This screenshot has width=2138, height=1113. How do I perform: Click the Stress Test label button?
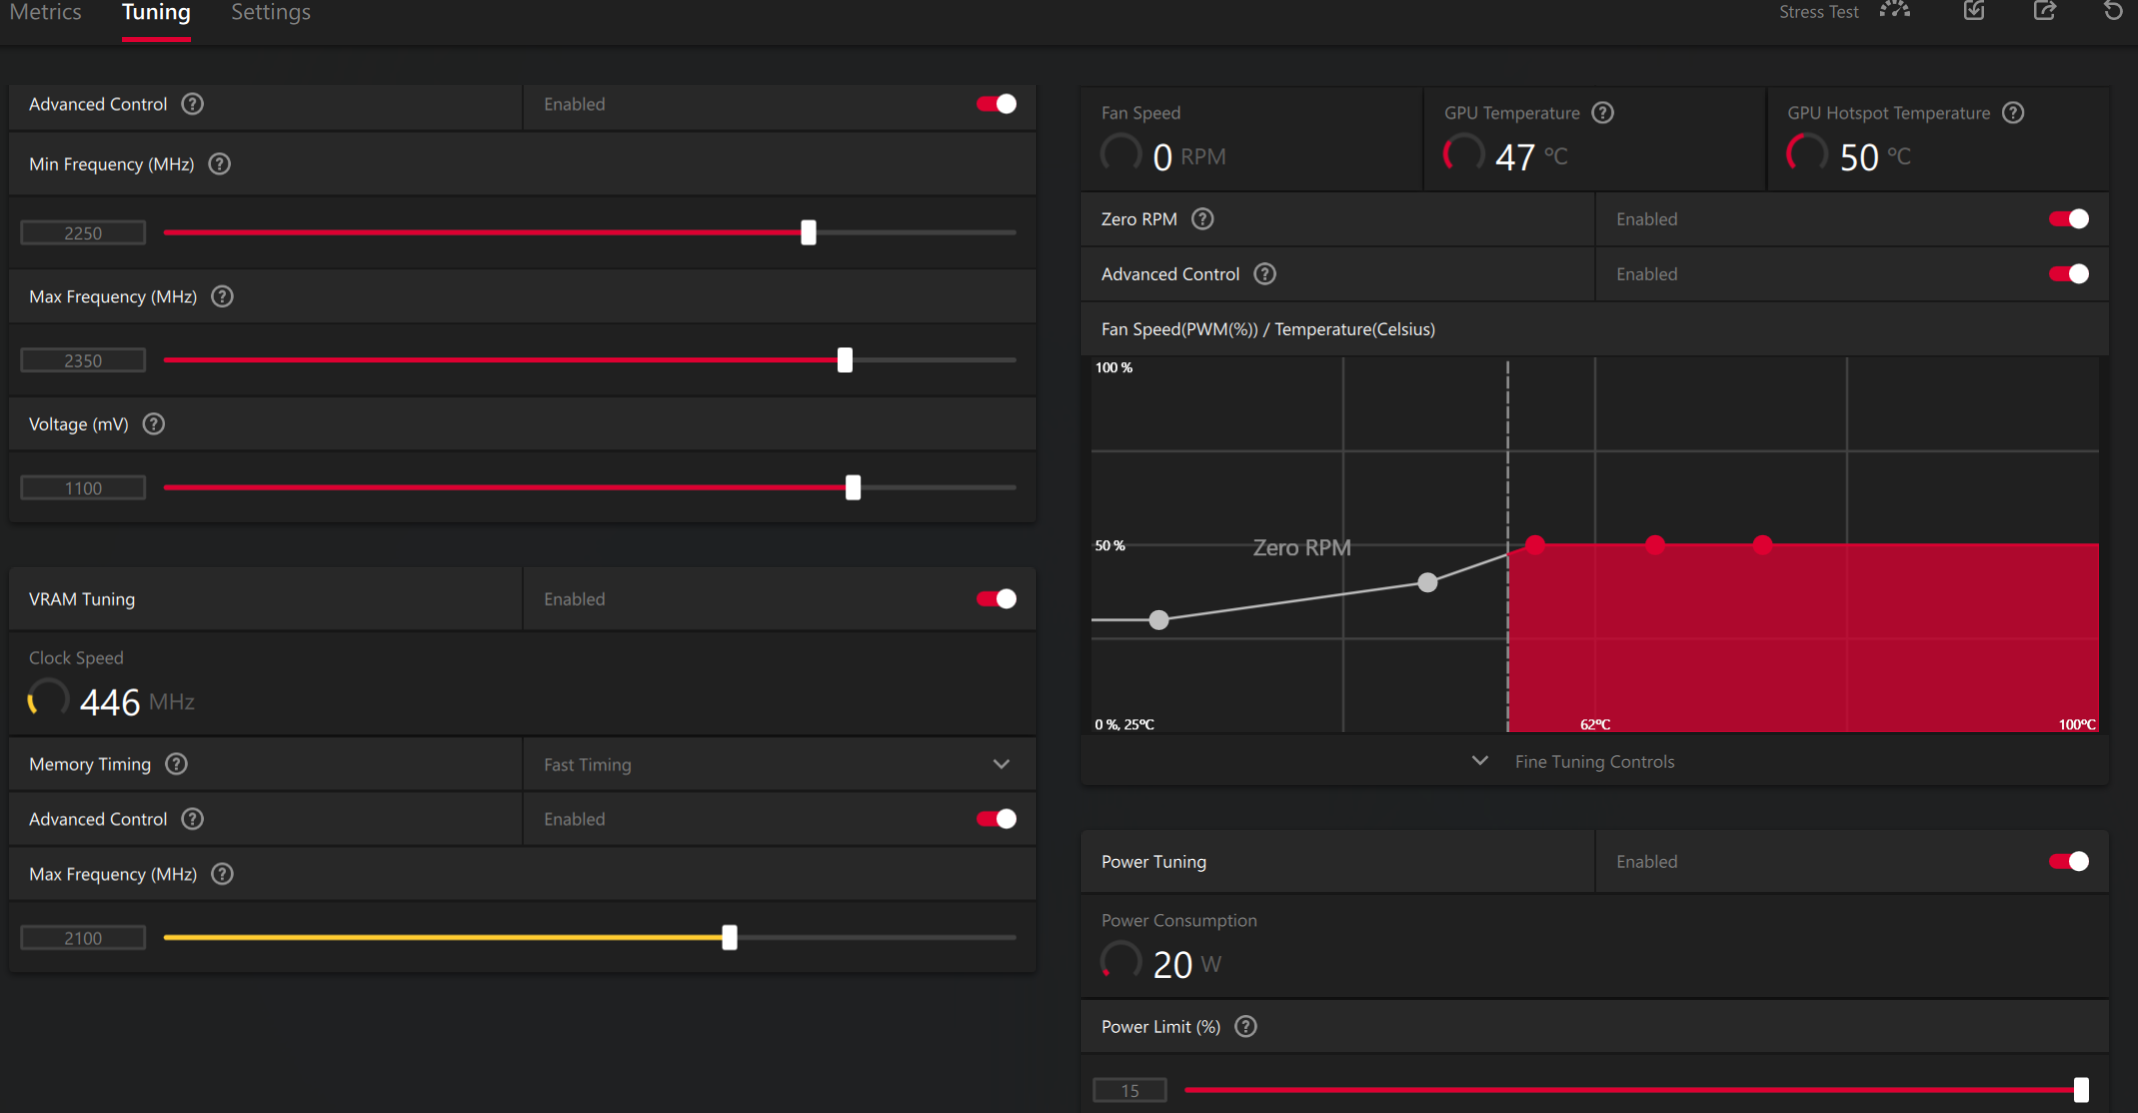coord(1817,12)
